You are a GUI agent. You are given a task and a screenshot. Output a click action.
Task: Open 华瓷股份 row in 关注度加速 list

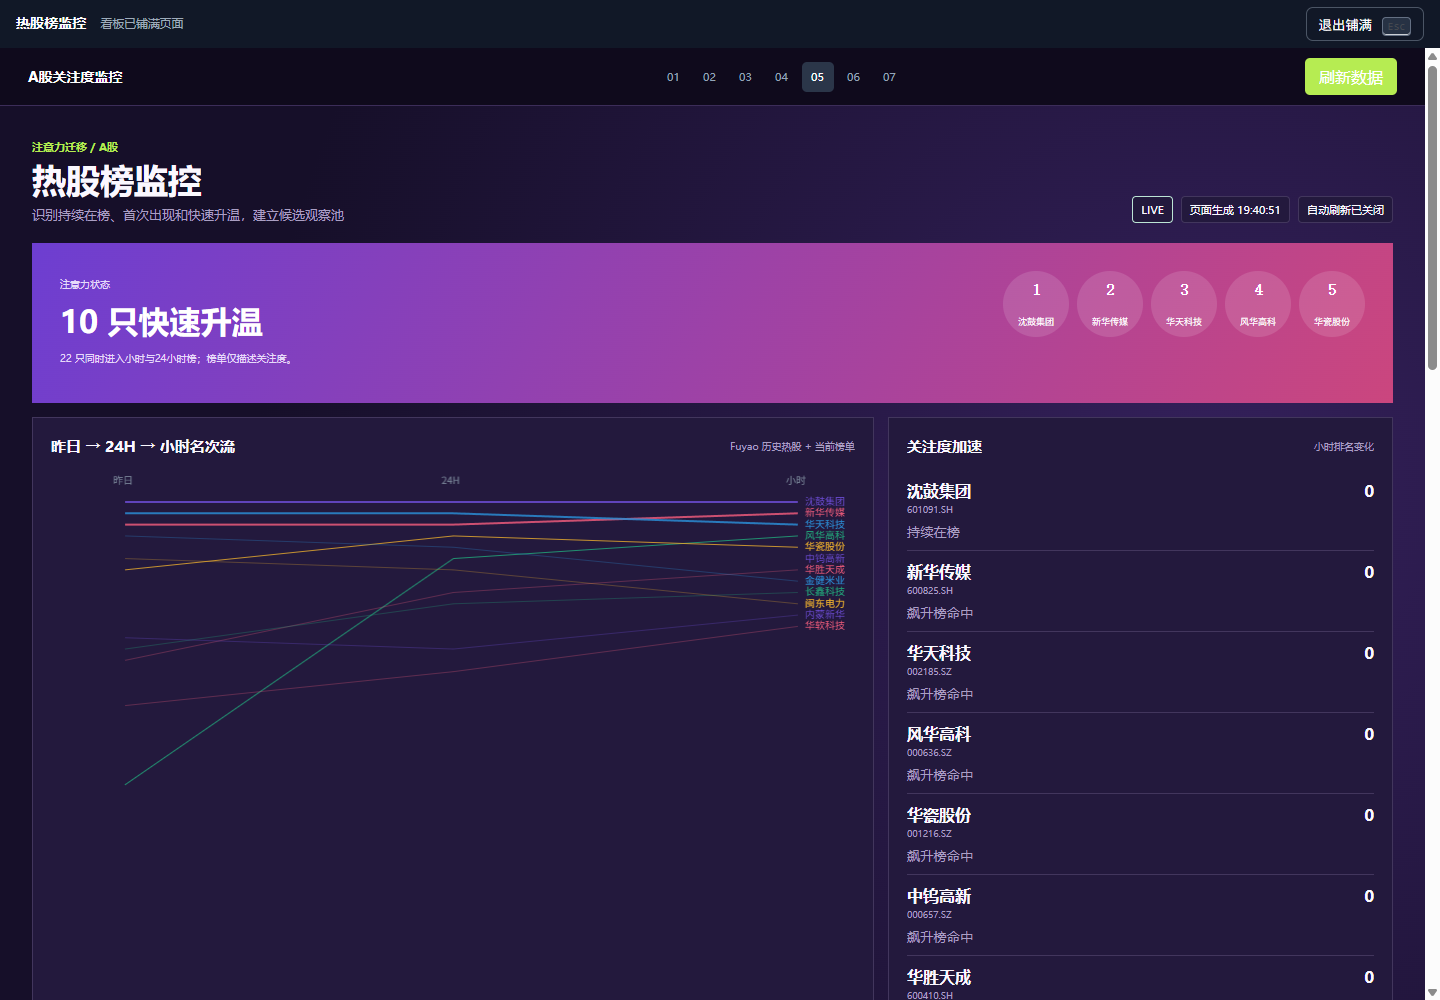[1140, 835]
